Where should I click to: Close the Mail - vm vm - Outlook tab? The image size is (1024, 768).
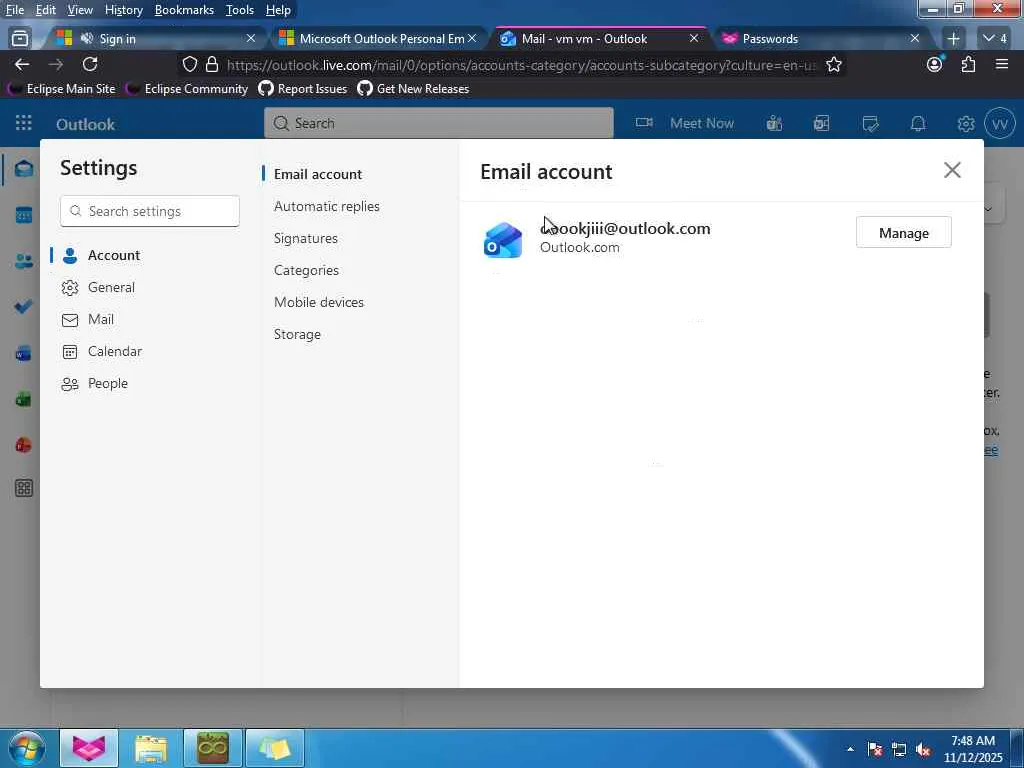694,39
